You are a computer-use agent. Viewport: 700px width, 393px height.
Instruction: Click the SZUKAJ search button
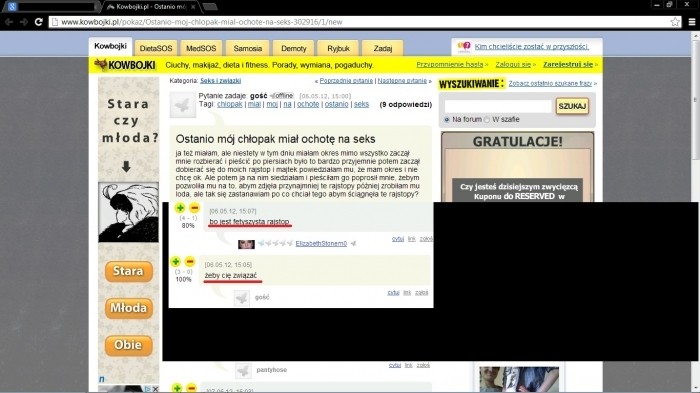572,106
